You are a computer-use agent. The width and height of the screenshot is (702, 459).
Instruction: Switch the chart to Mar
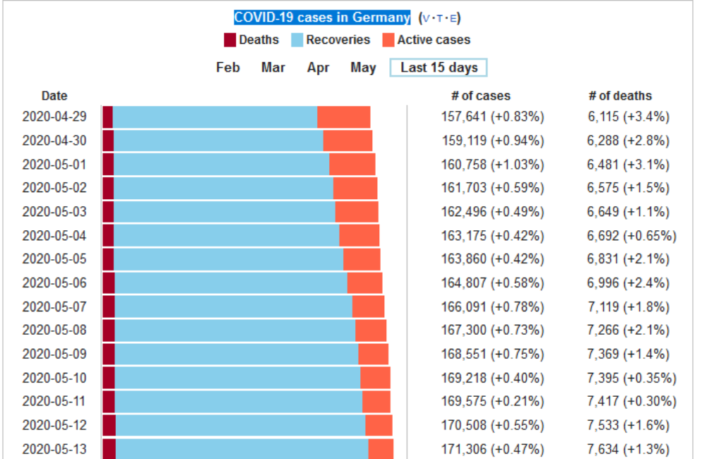(x=273, y=68)
